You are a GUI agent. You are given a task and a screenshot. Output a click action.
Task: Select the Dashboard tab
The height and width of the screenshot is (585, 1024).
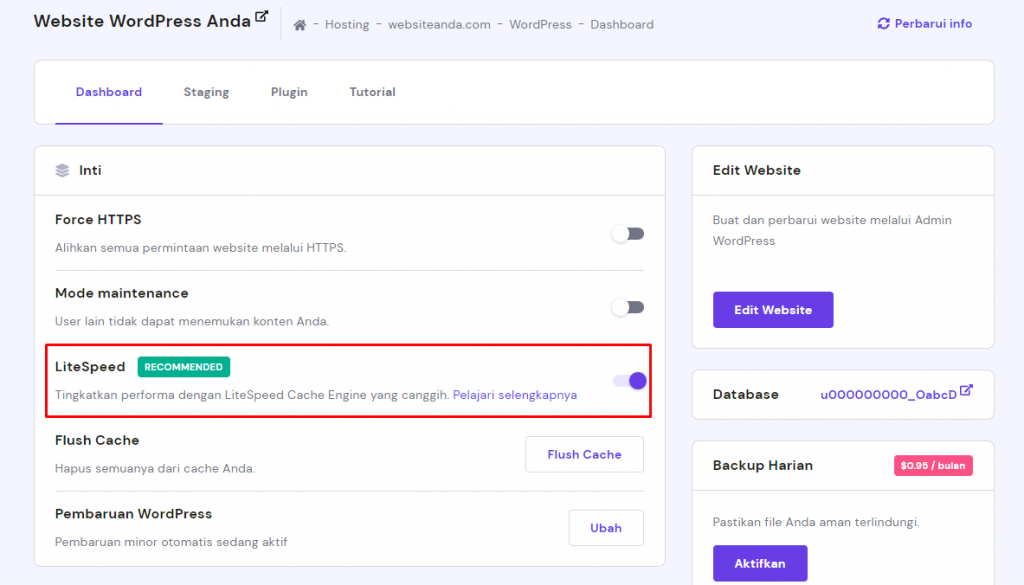tap(109, 91)
